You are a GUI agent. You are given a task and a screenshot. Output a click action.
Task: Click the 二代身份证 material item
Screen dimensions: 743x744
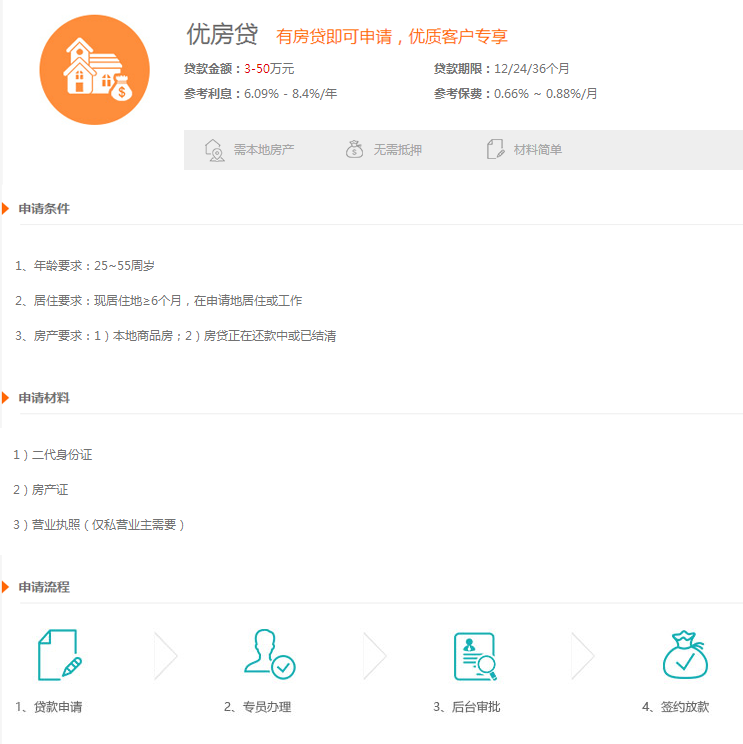click(53, 455)
